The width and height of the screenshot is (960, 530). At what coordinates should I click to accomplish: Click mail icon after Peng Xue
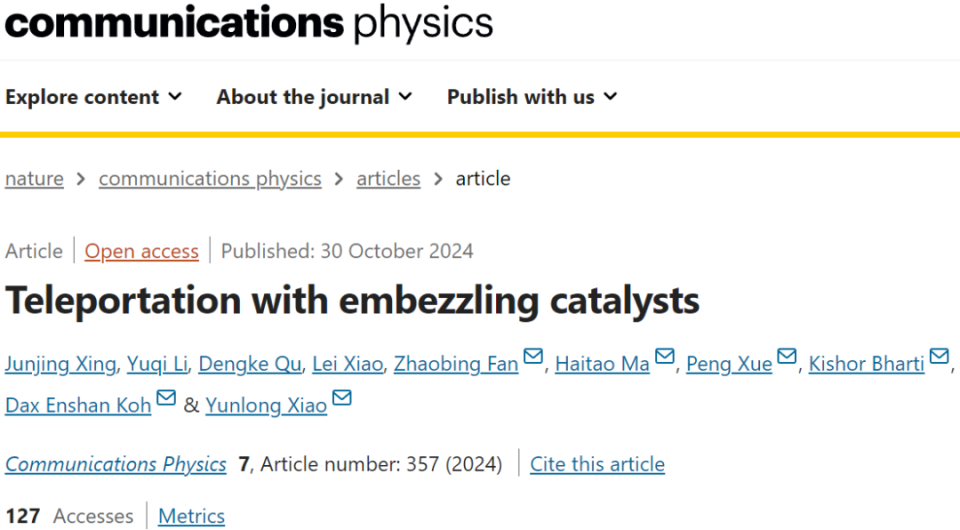point(787,356)
